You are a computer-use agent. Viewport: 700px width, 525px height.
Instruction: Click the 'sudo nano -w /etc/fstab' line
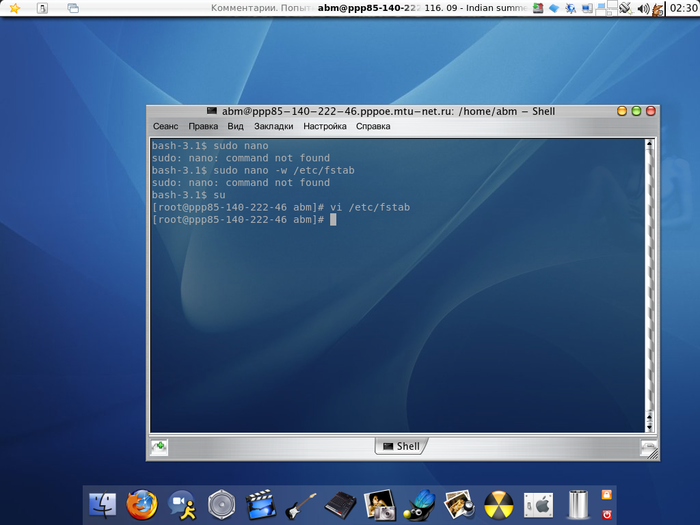tap(253, 170)
